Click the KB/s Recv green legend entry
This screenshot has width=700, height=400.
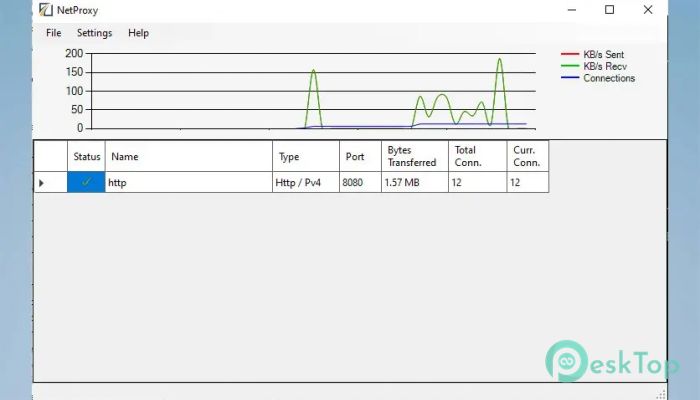pos(594,66)
